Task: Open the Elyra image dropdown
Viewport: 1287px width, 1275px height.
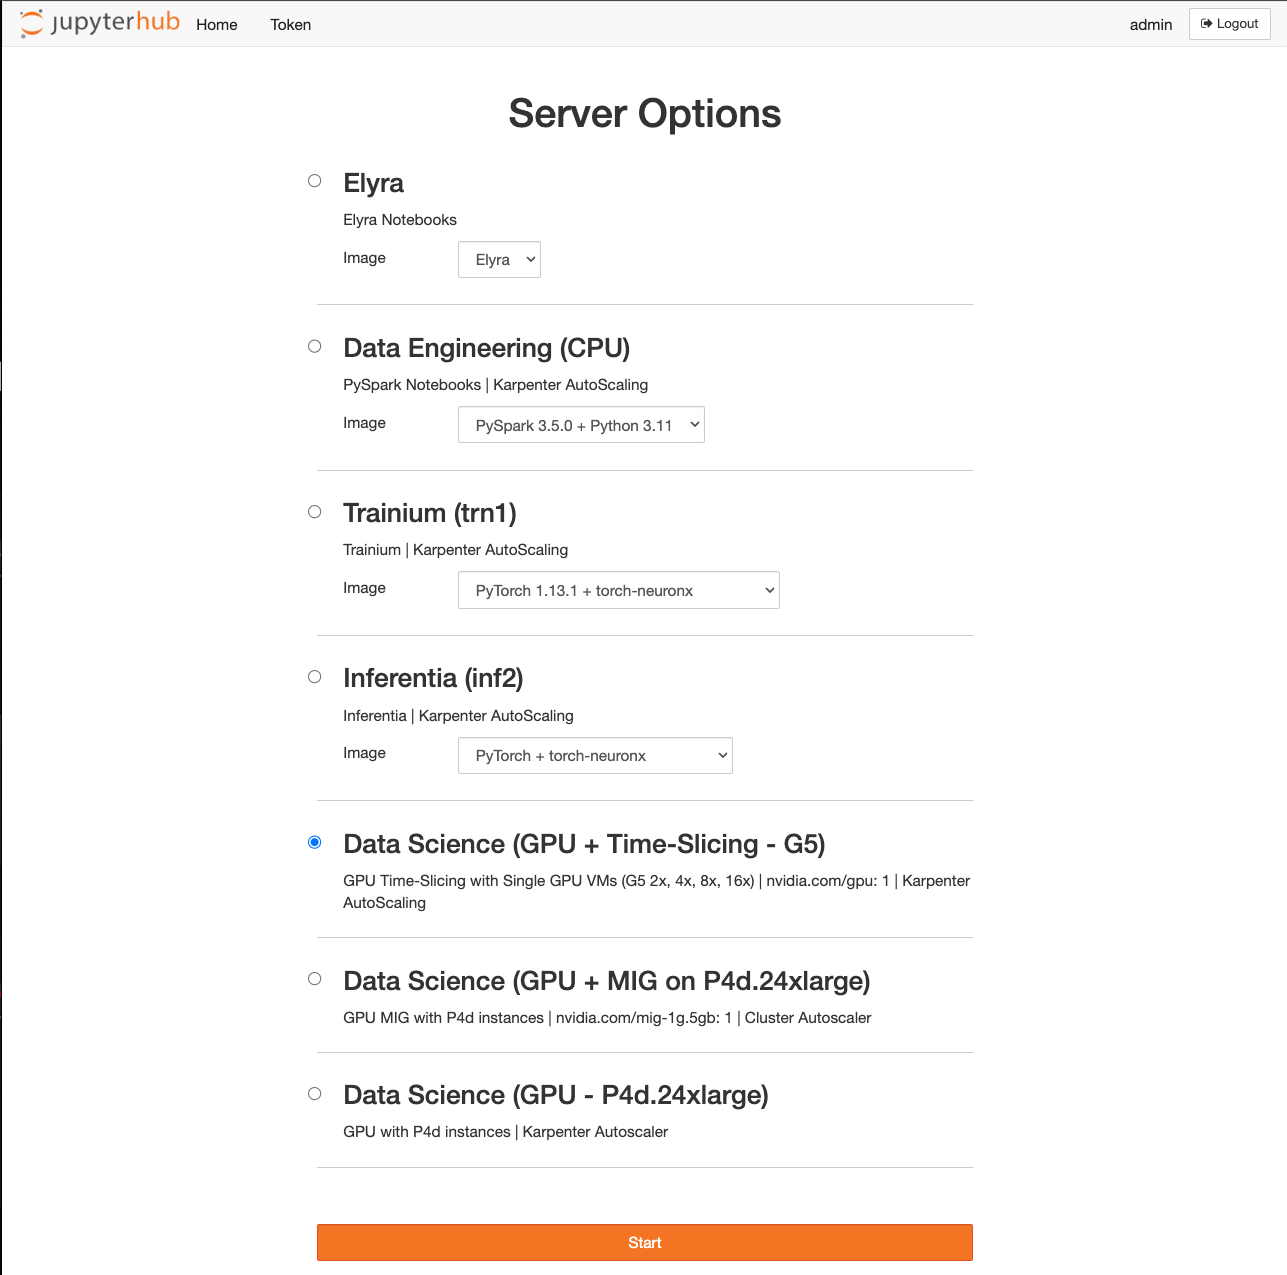Action: pos(499,260)
